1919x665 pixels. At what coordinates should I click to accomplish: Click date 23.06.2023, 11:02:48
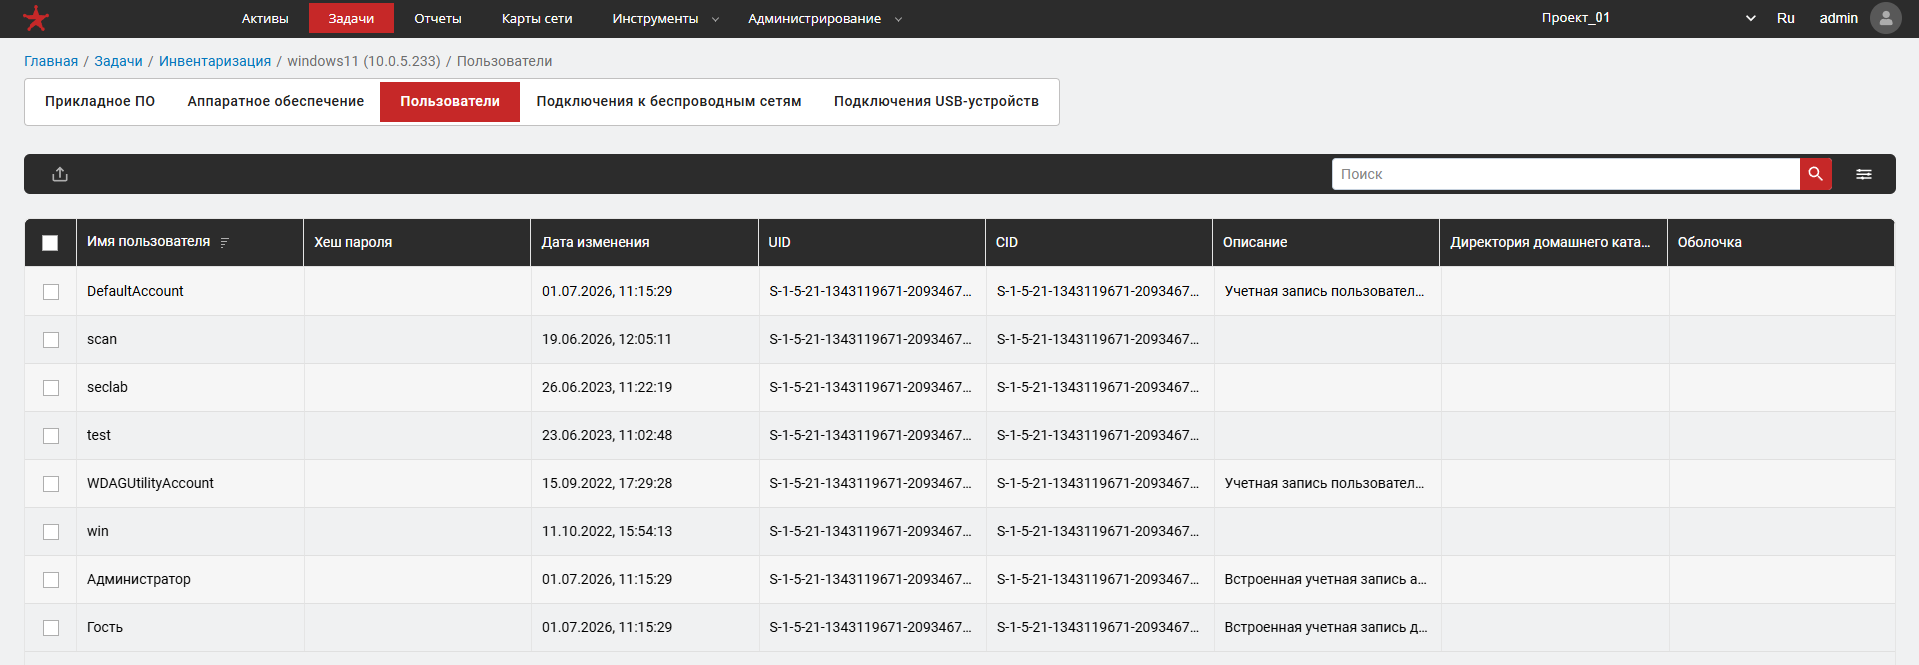pos(607,435)
